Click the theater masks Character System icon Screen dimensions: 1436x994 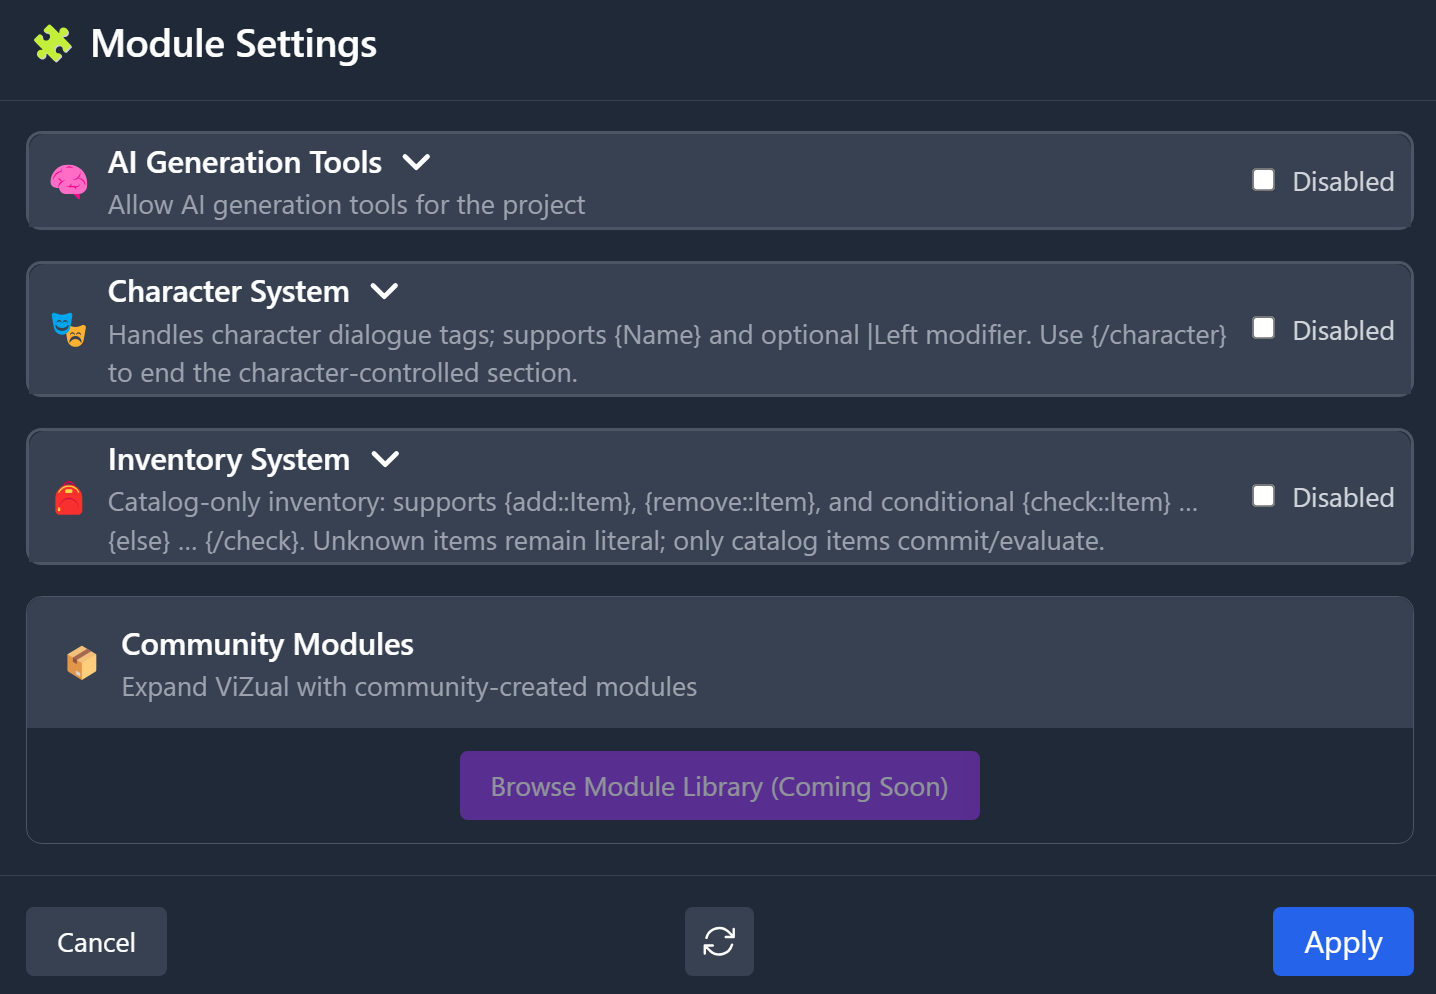click(x=66, y=330)
